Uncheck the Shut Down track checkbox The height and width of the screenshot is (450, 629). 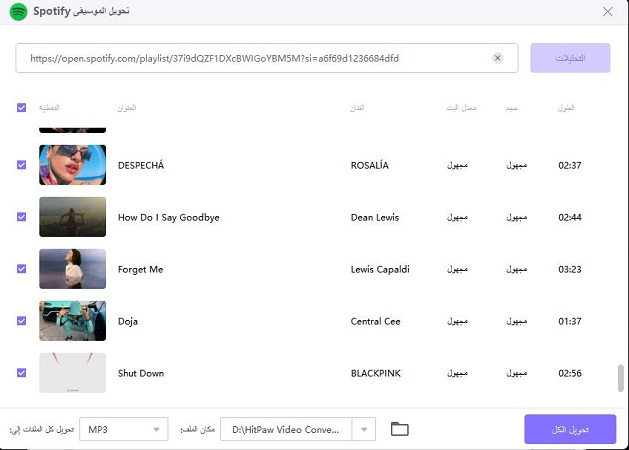pos(22,373)
